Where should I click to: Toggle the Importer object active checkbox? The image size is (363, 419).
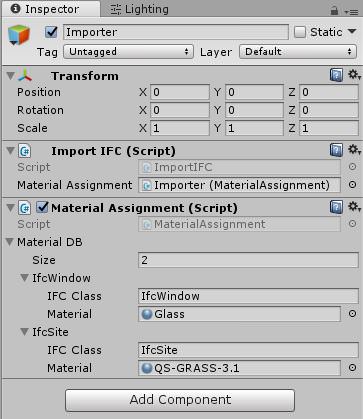pyautogui.click(x=51, y=32)
